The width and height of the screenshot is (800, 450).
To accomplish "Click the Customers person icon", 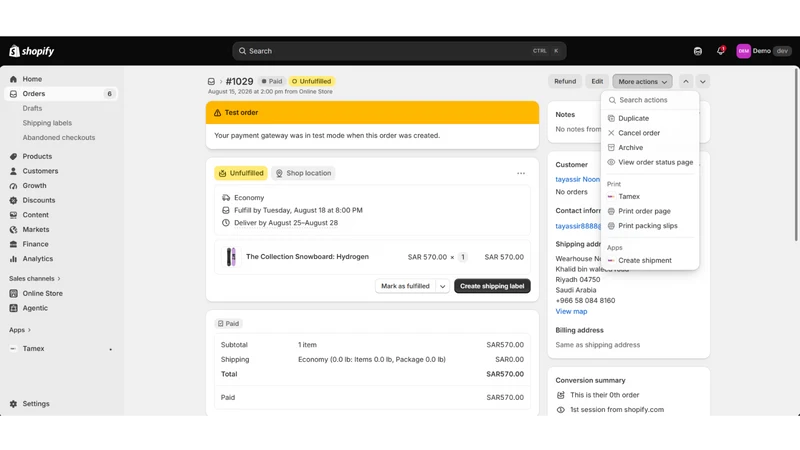I will pos(13,171).
